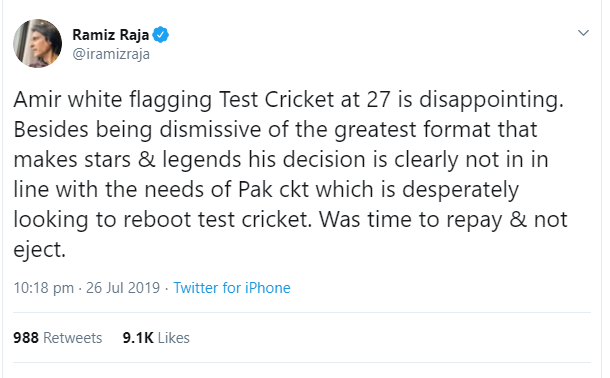Image resolution: width=610 pixels, height=378 pixels.
Task: Click the word 'disappointing.' in the tweet
Action: click(491, 100)
